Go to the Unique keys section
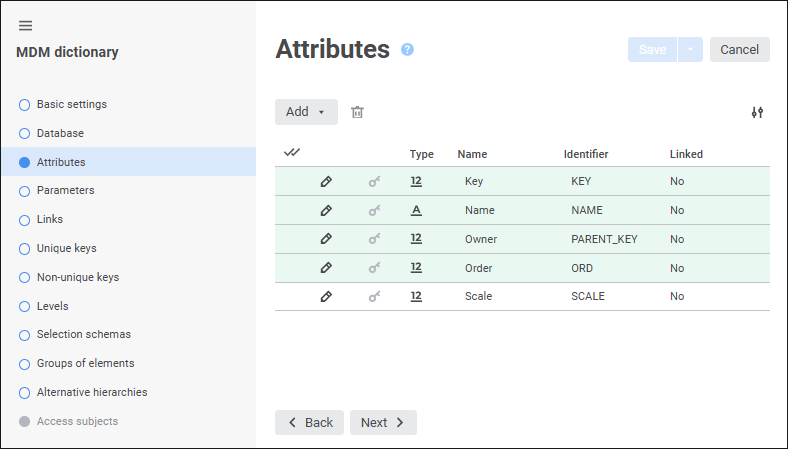The height and width of the screenshot is (449, 788). (66, 248)
